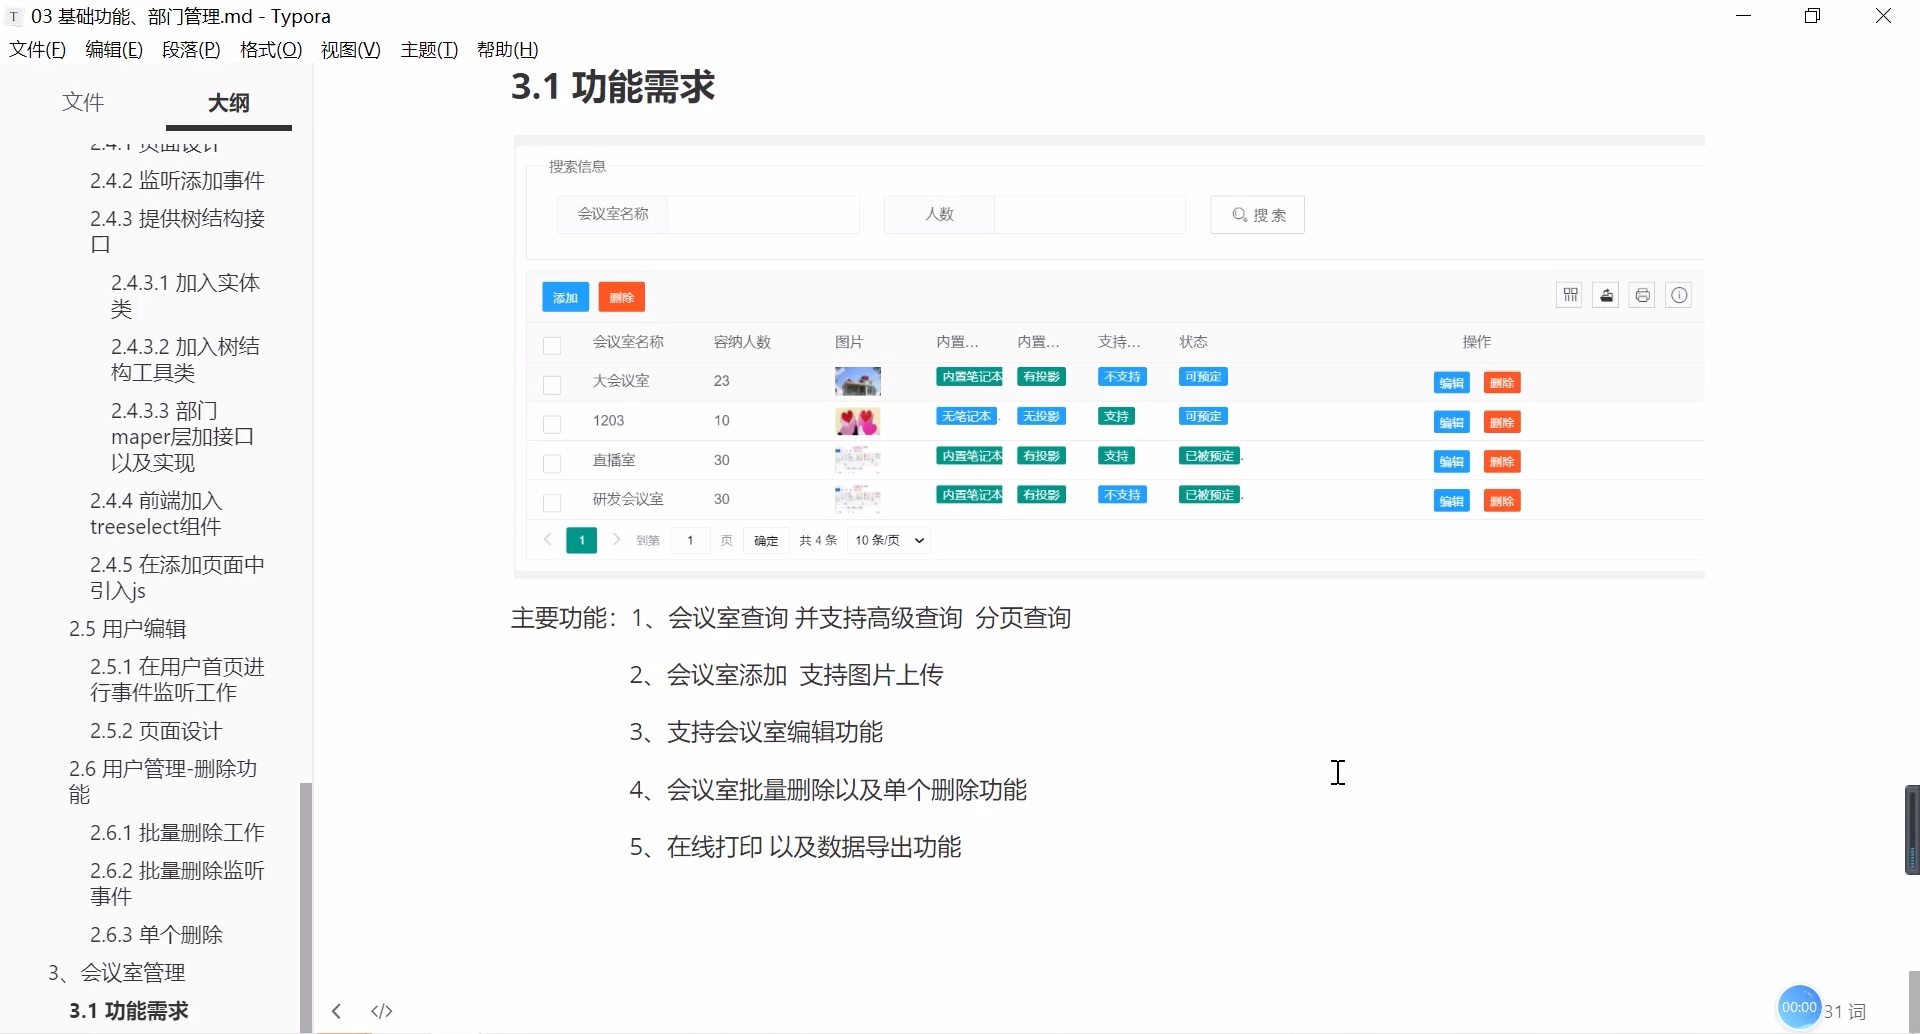Click the export folder icon above the table
1920x1034 pixels.
(x=1605, y=294)
